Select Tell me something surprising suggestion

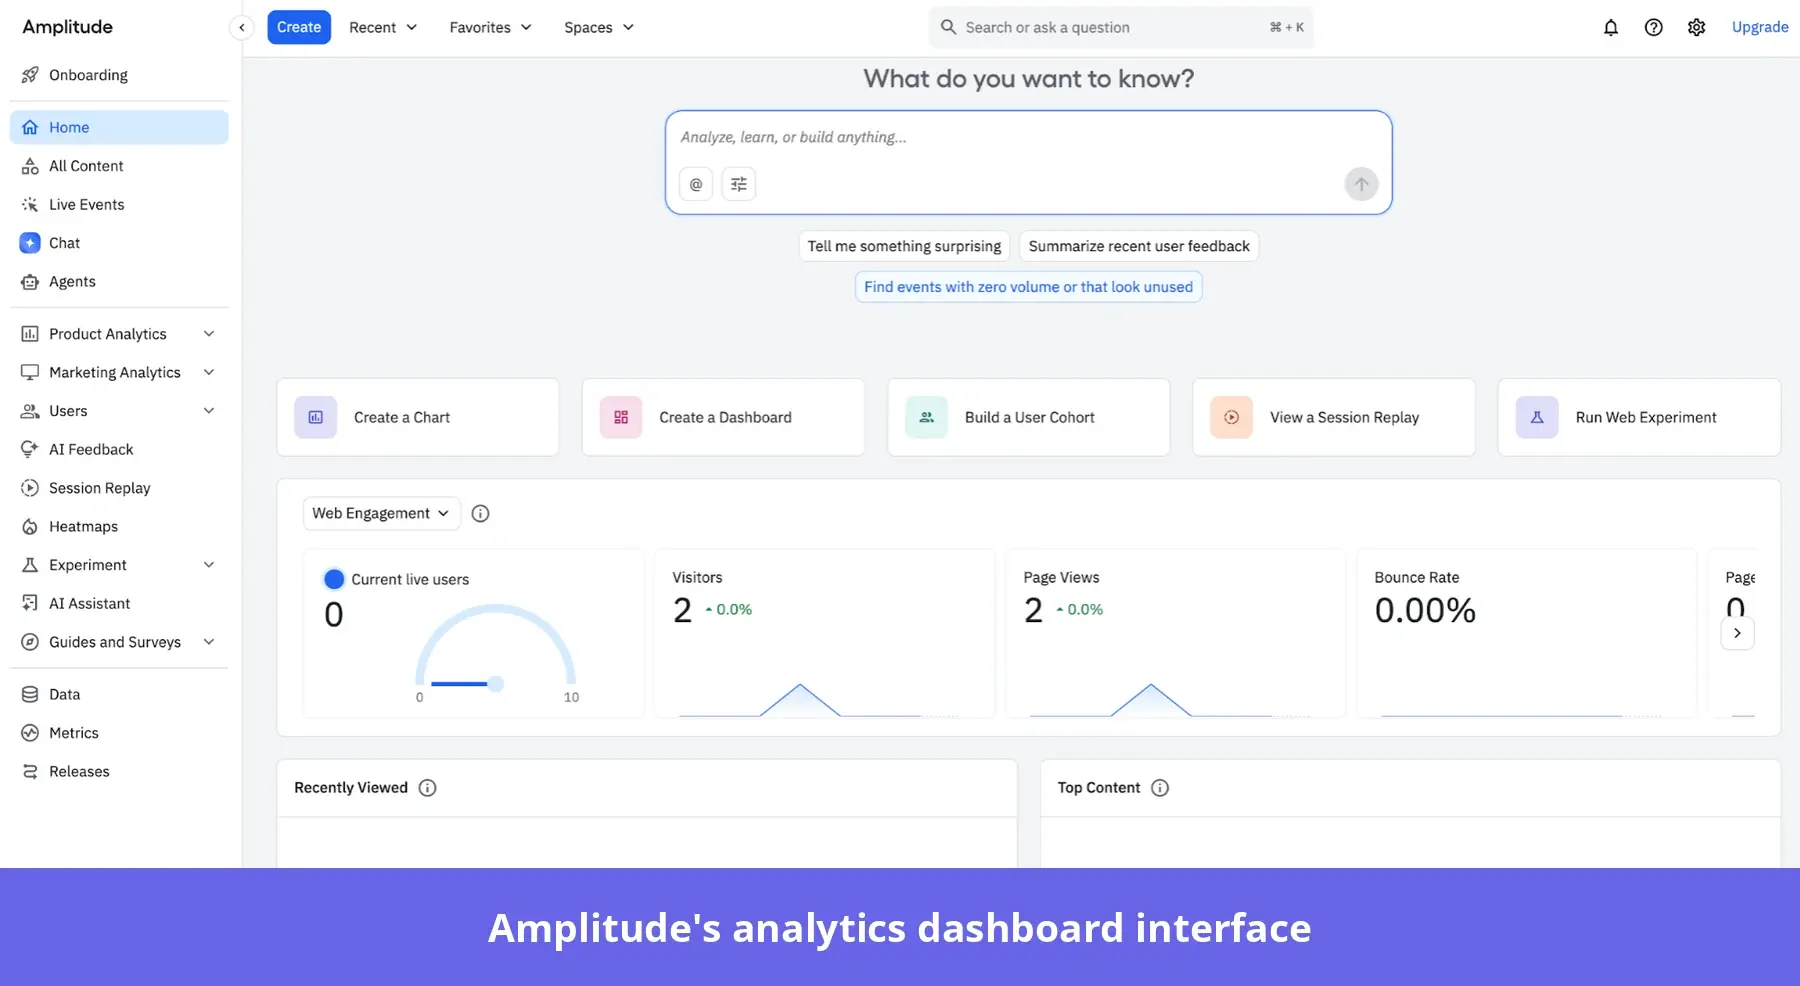(x=904, y=247)
